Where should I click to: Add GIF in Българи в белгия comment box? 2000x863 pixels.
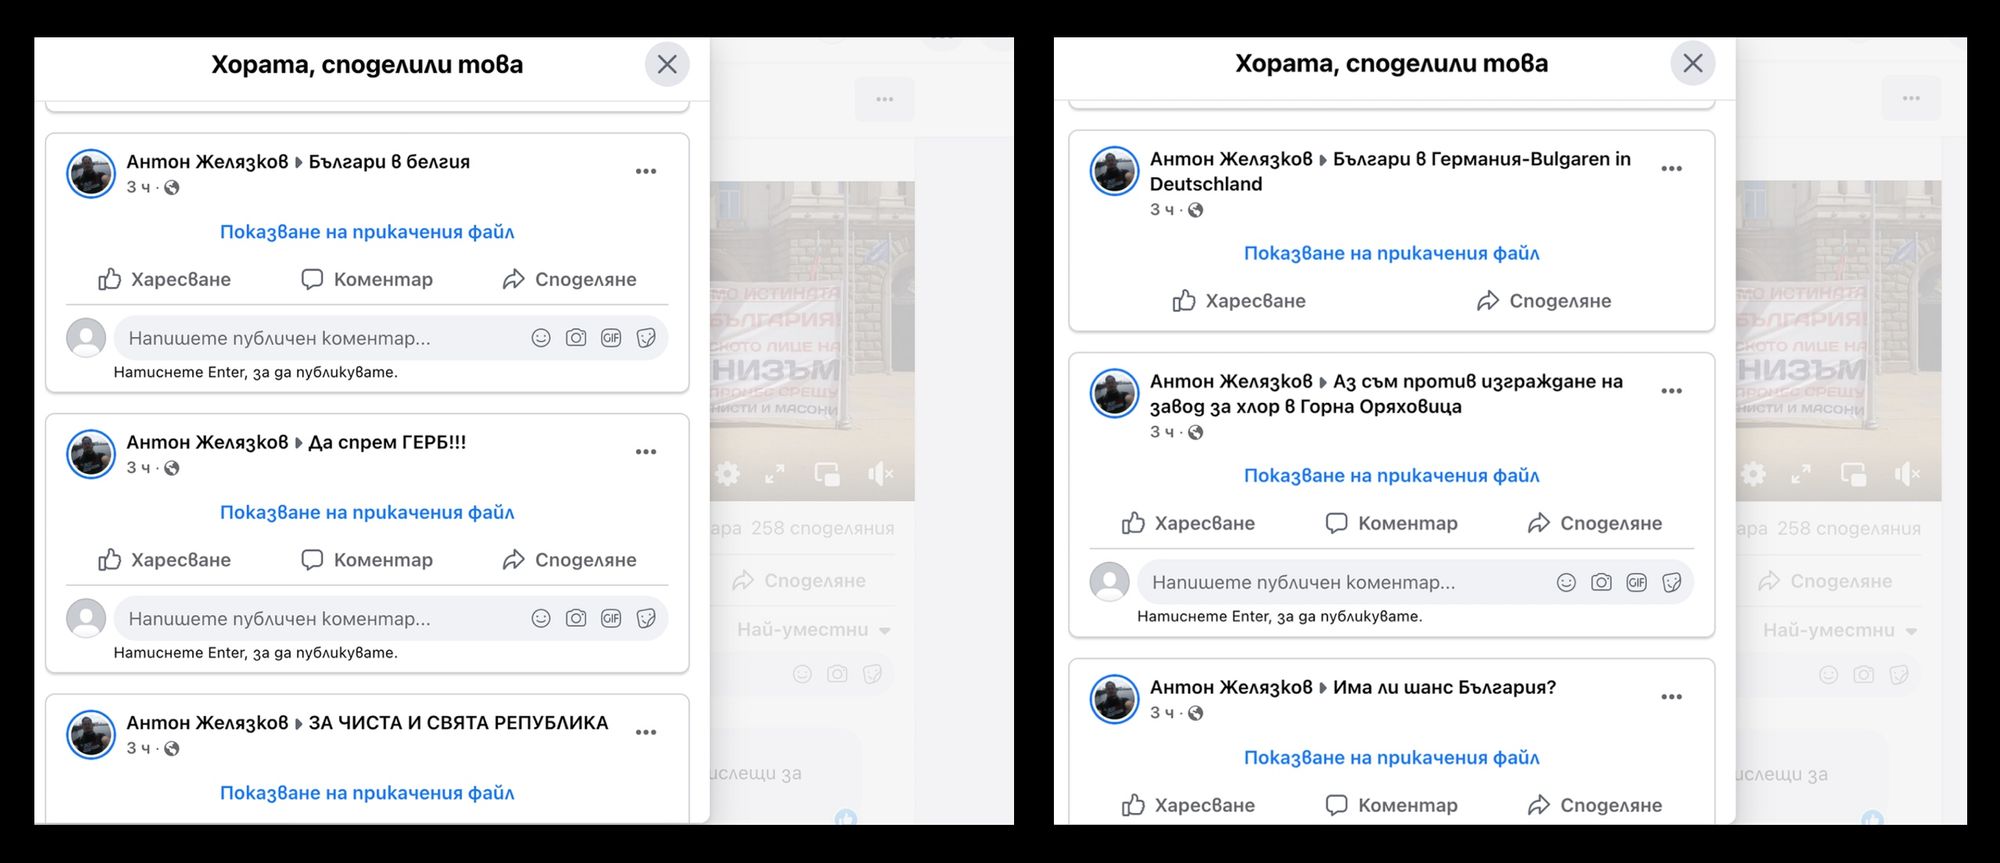click(611, 338)
